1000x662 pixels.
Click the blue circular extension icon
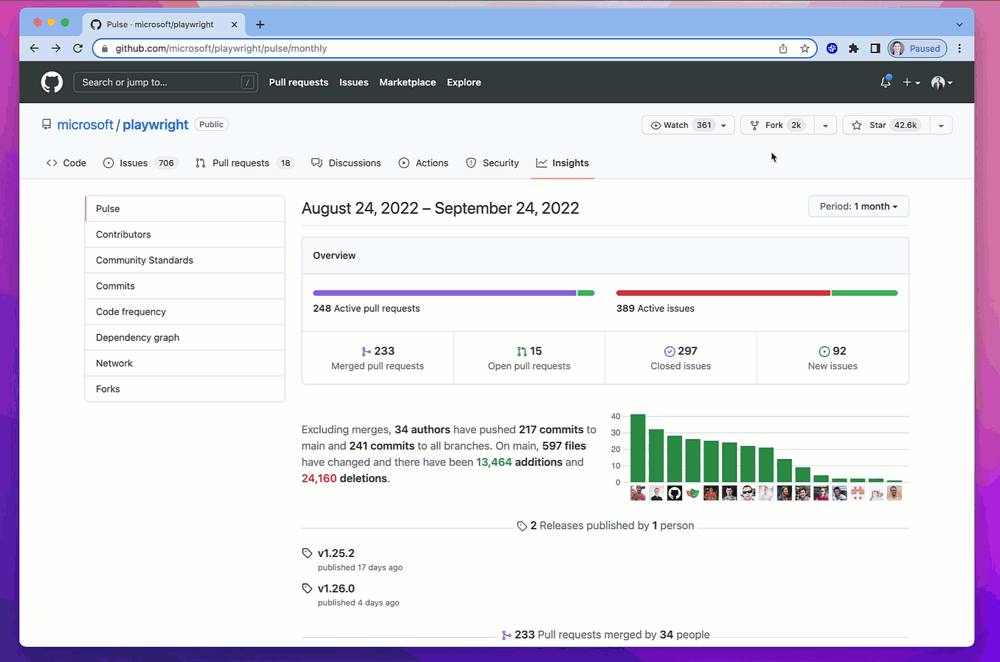click(x=832, y=48)
